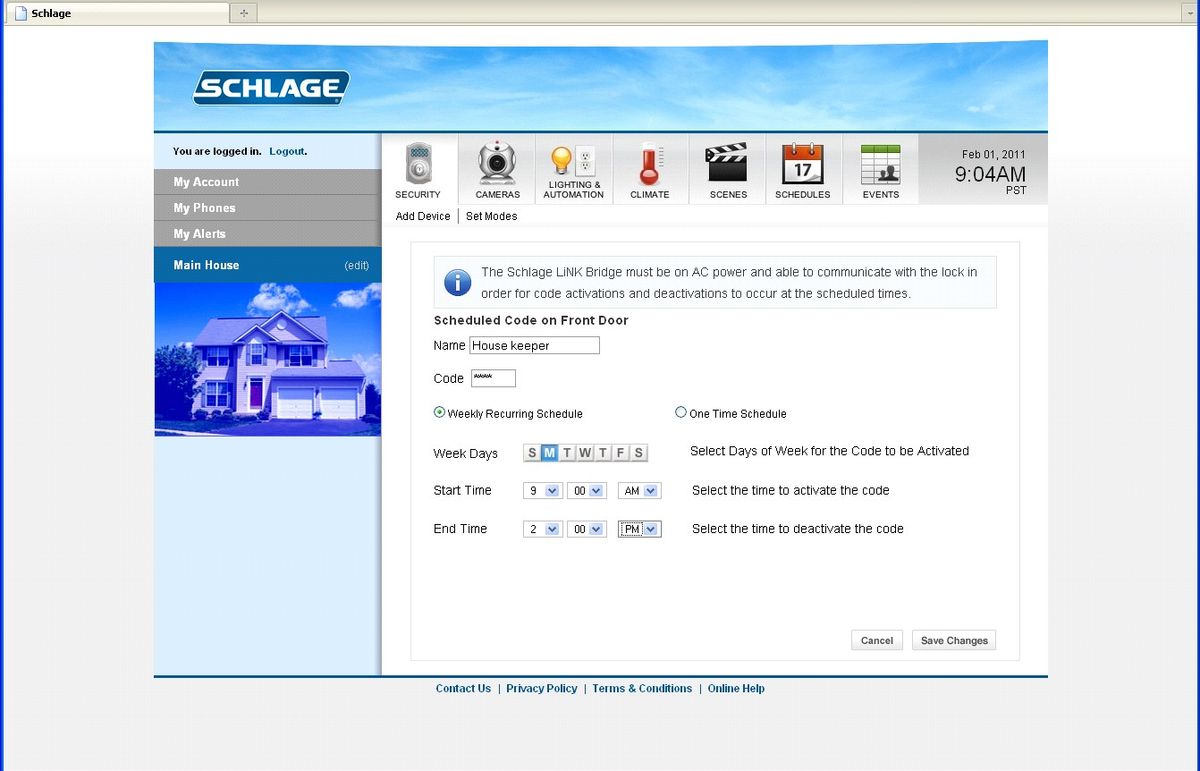
Task: Select the Schlage browser tab
Action: (115, 13)
